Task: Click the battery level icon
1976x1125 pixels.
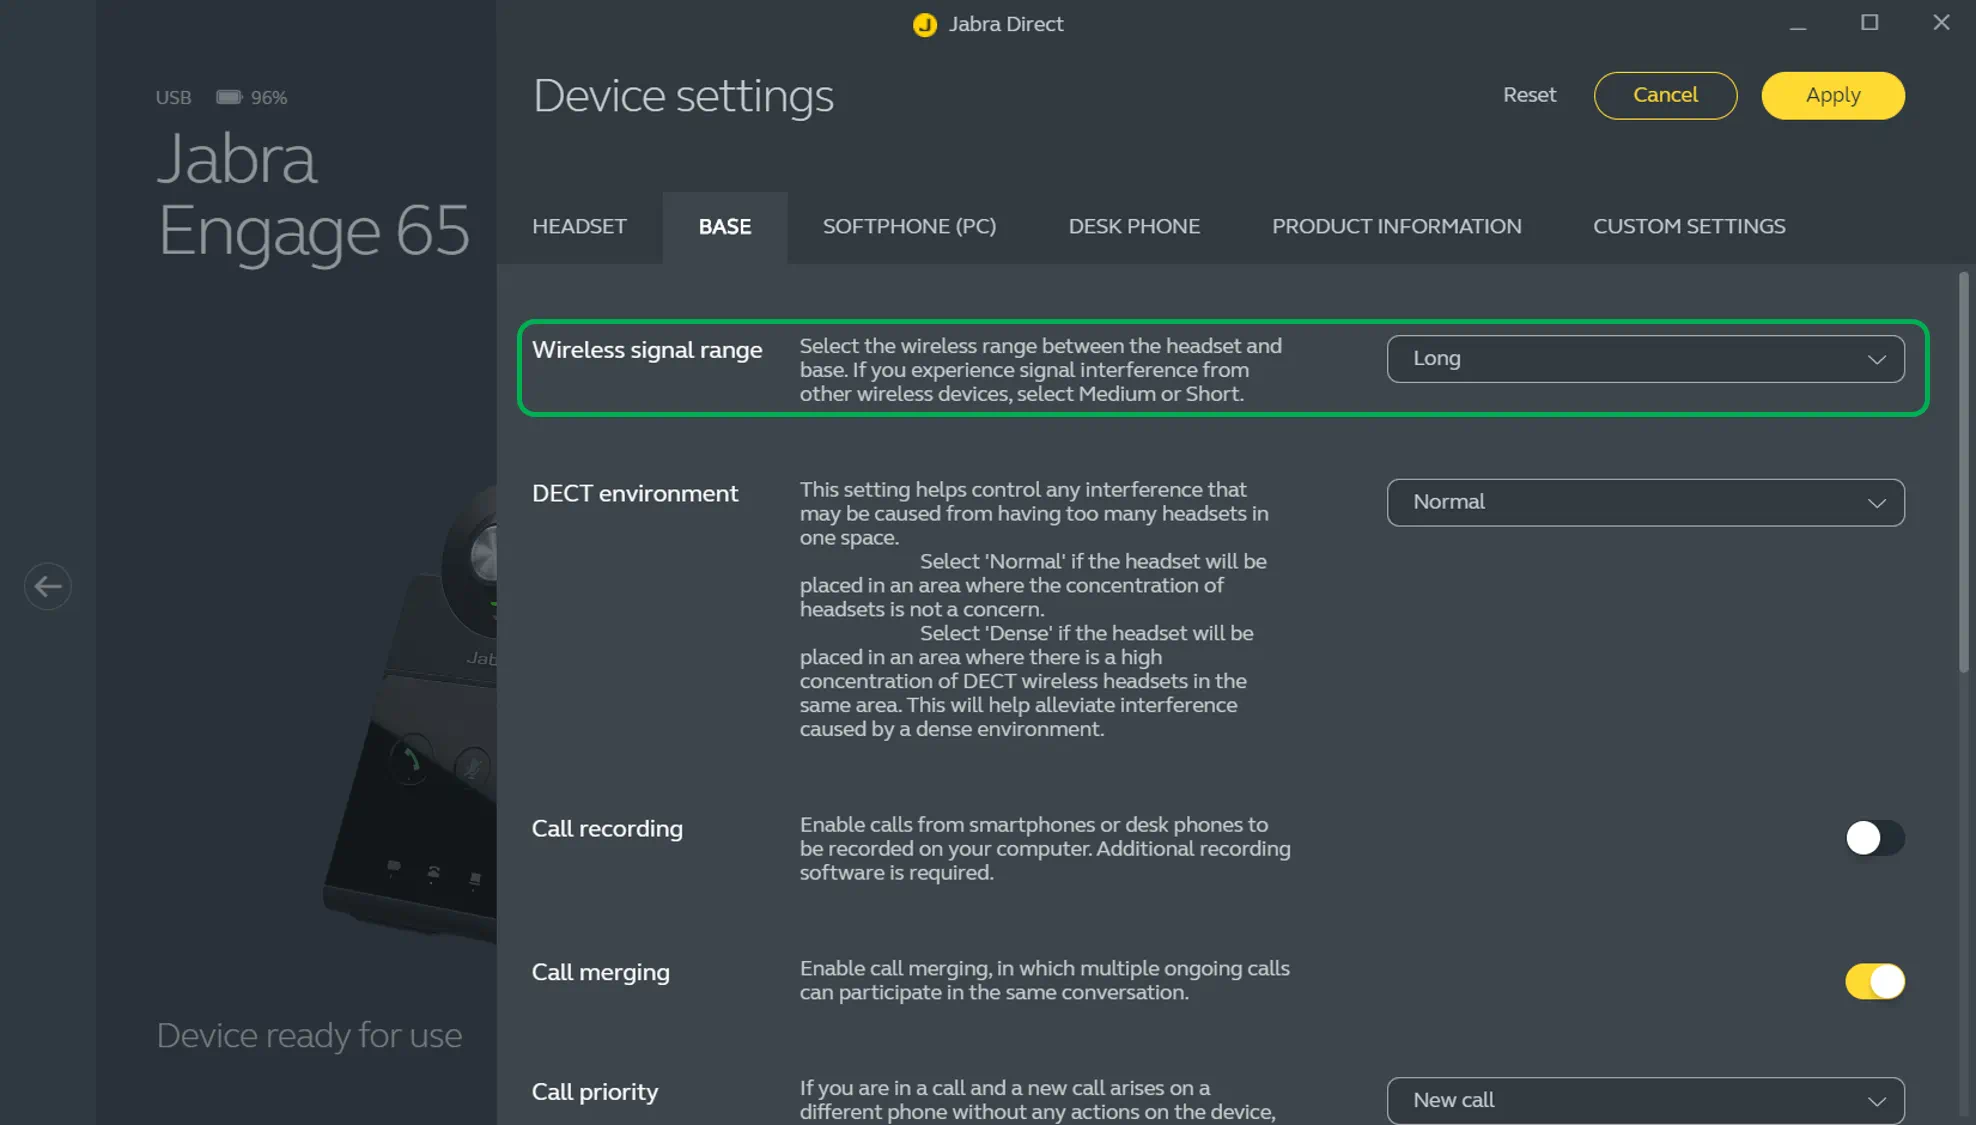Action: (x=229, y=97)
